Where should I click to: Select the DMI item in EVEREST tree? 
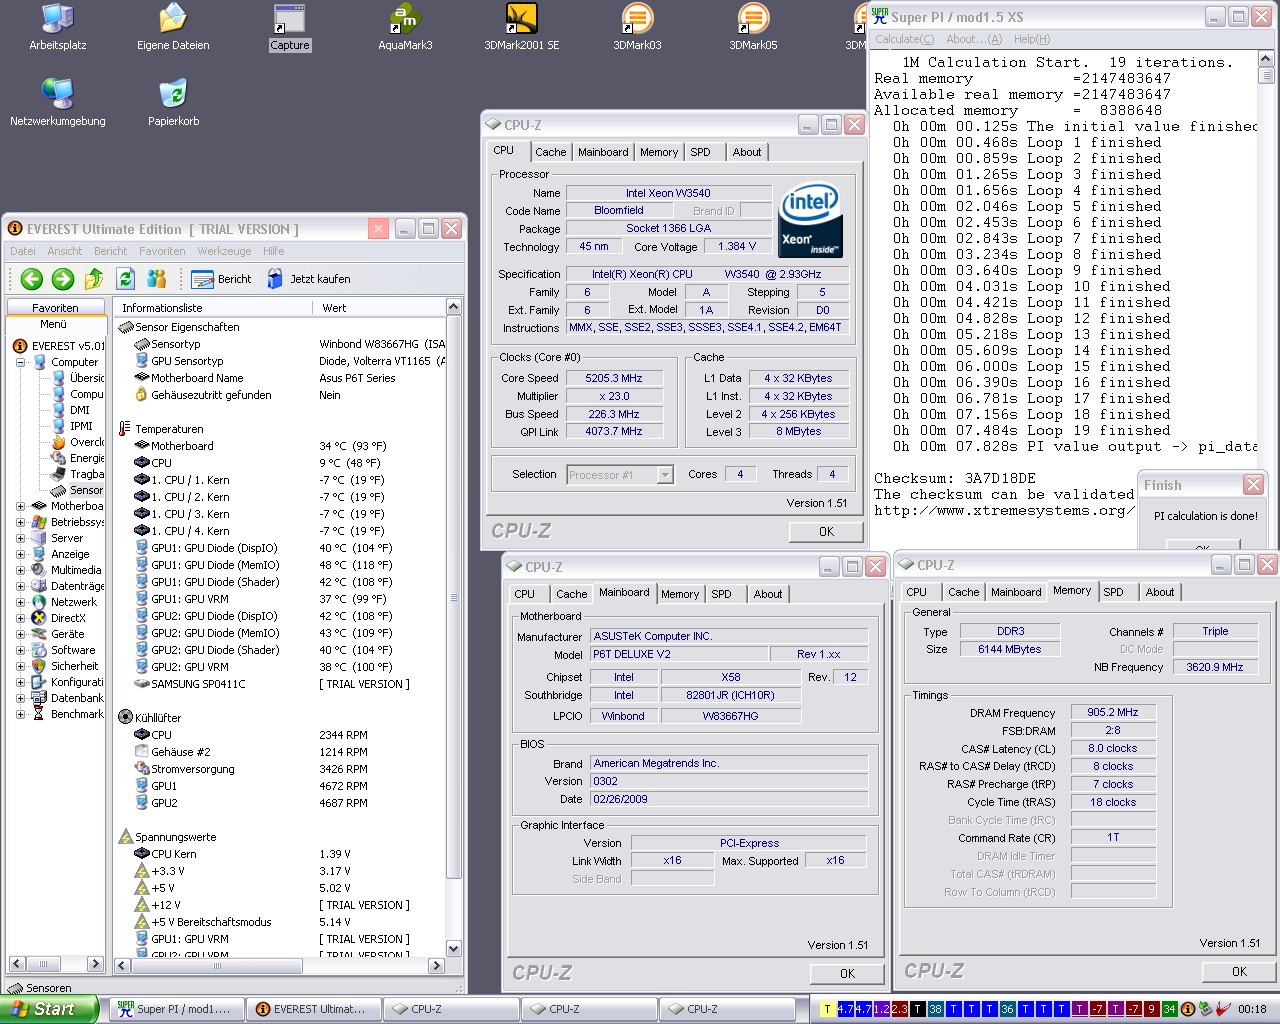point(71,410)
